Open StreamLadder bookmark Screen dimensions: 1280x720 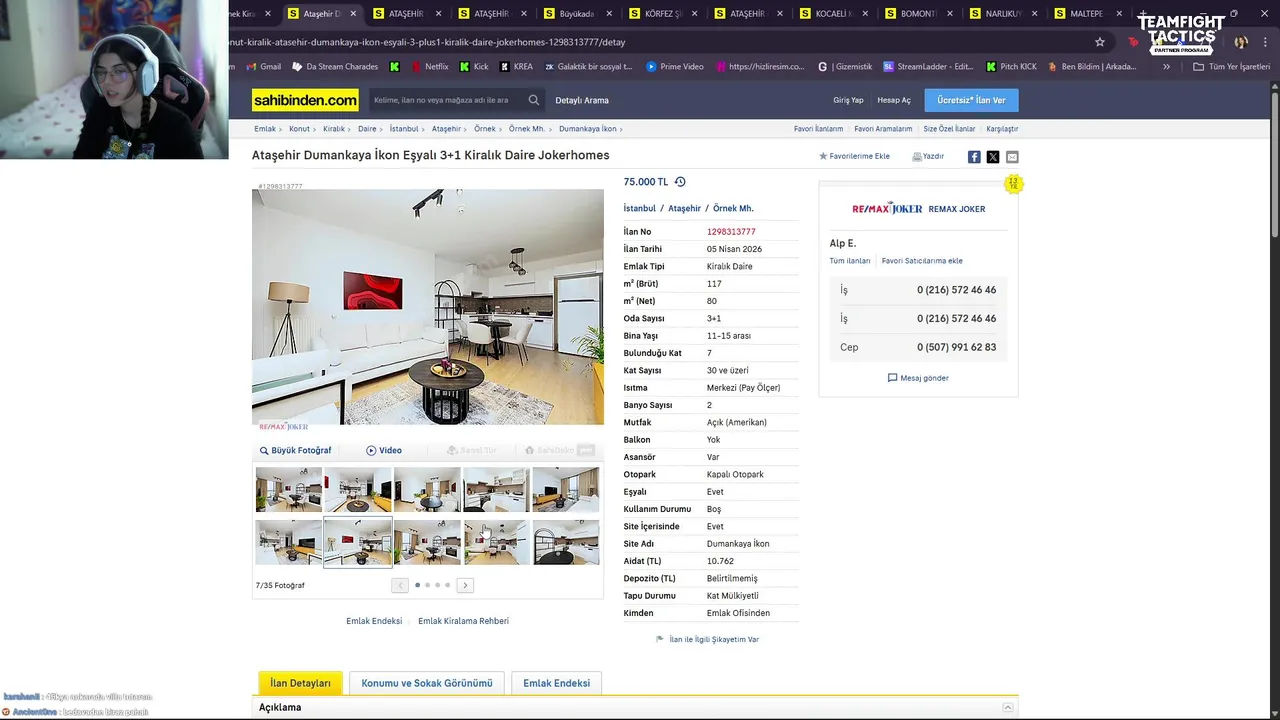click(928, 67)
